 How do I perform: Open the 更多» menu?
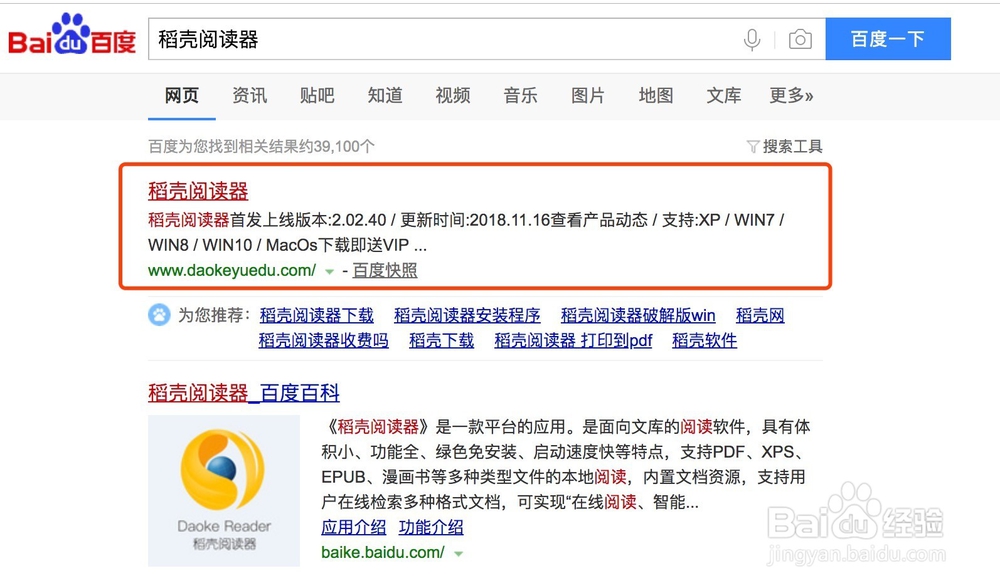[791, 96]
